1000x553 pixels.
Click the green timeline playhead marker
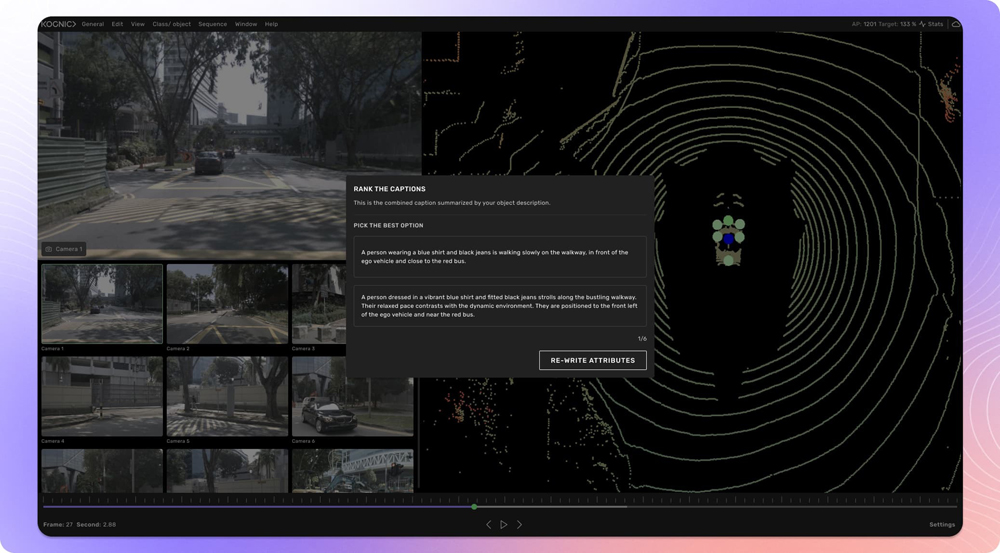pos(474,507)
